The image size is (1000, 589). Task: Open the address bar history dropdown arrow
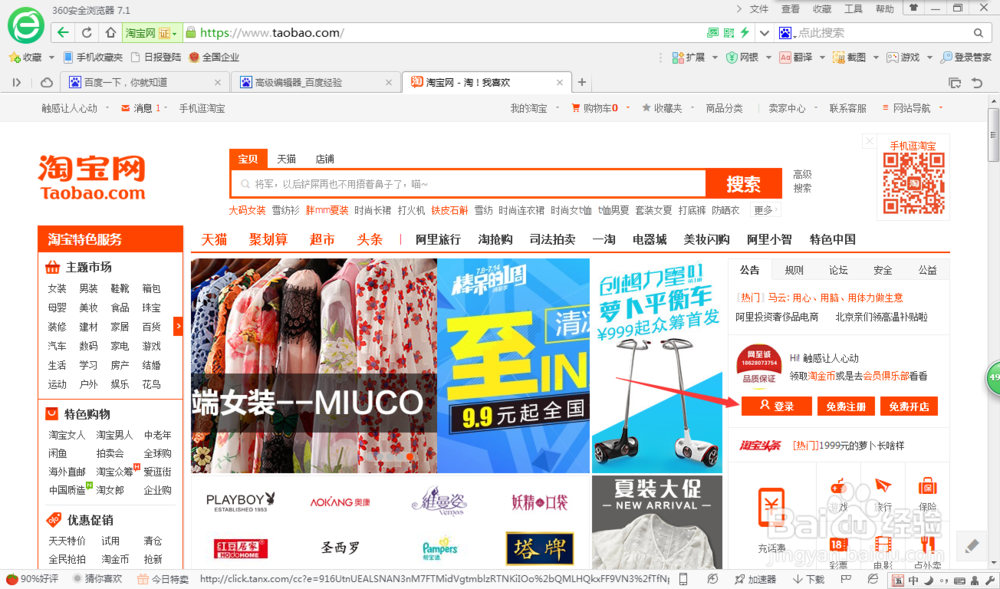(x=763, y=31)
